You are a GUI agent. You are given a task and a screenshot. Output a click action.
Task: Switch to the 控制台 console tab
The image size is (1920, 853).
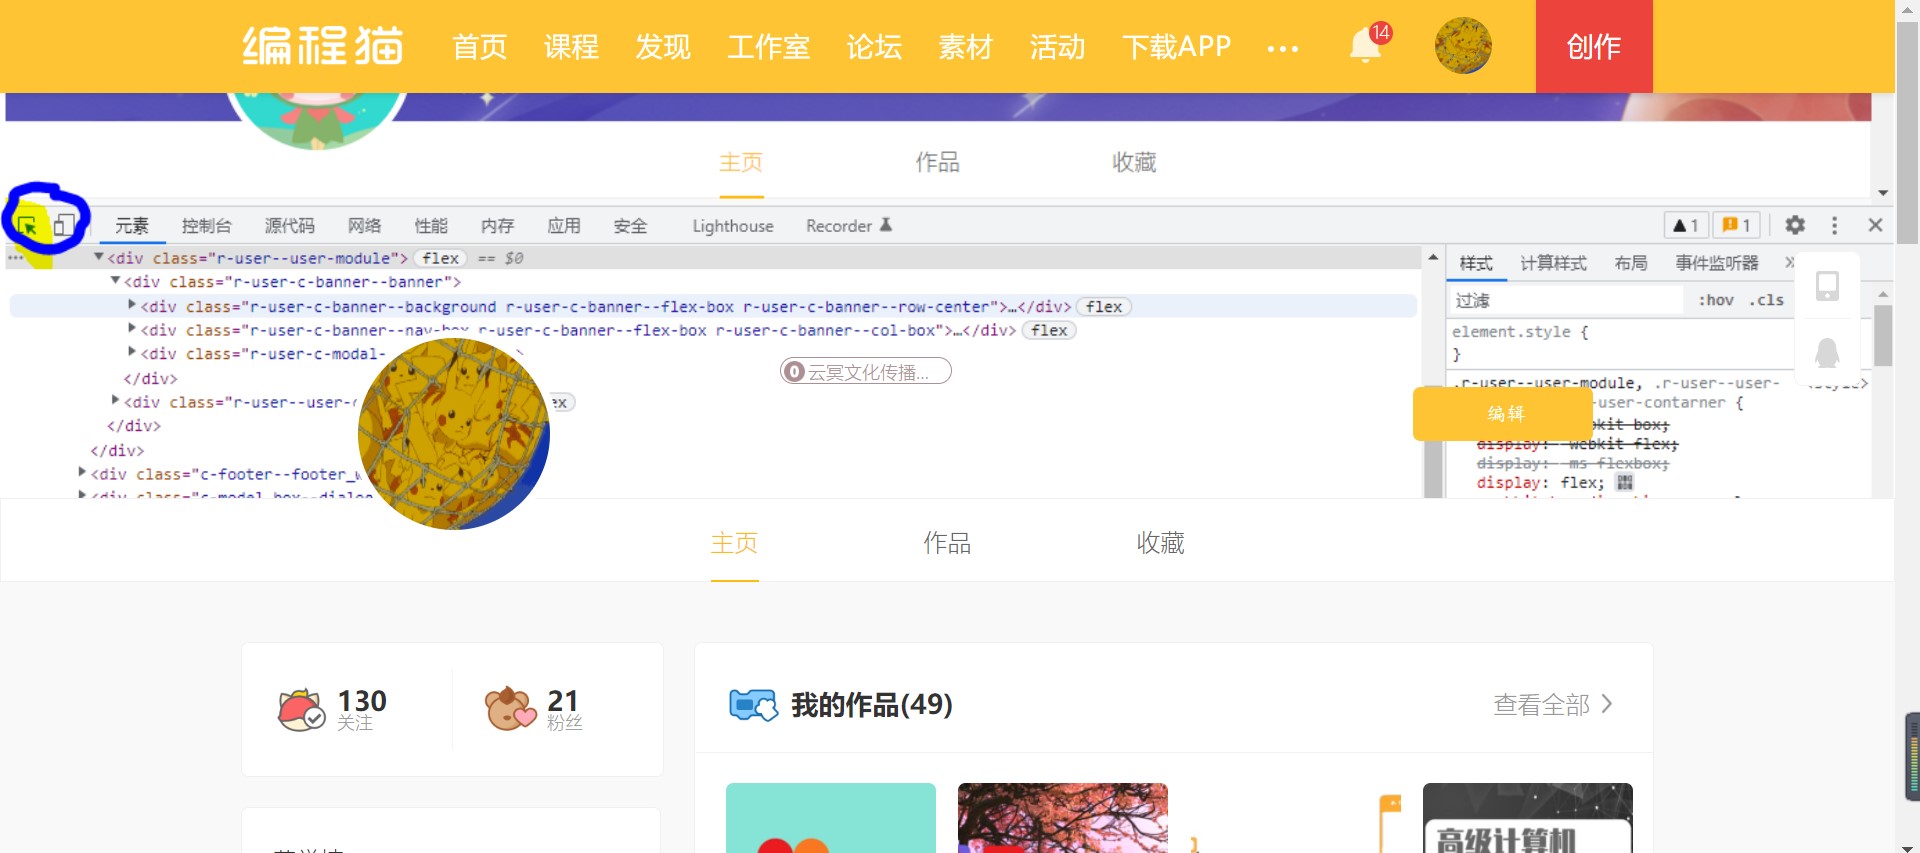coord(206,225)
